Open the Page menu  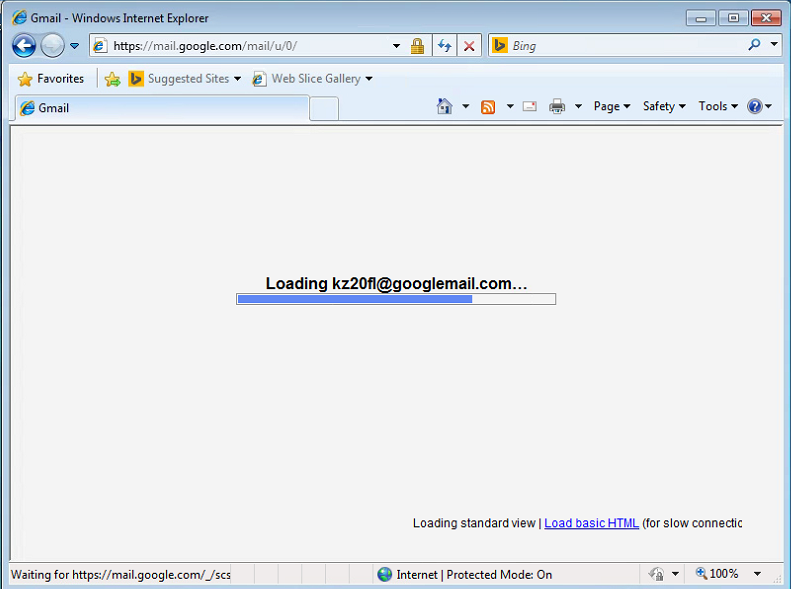point(612,106)
